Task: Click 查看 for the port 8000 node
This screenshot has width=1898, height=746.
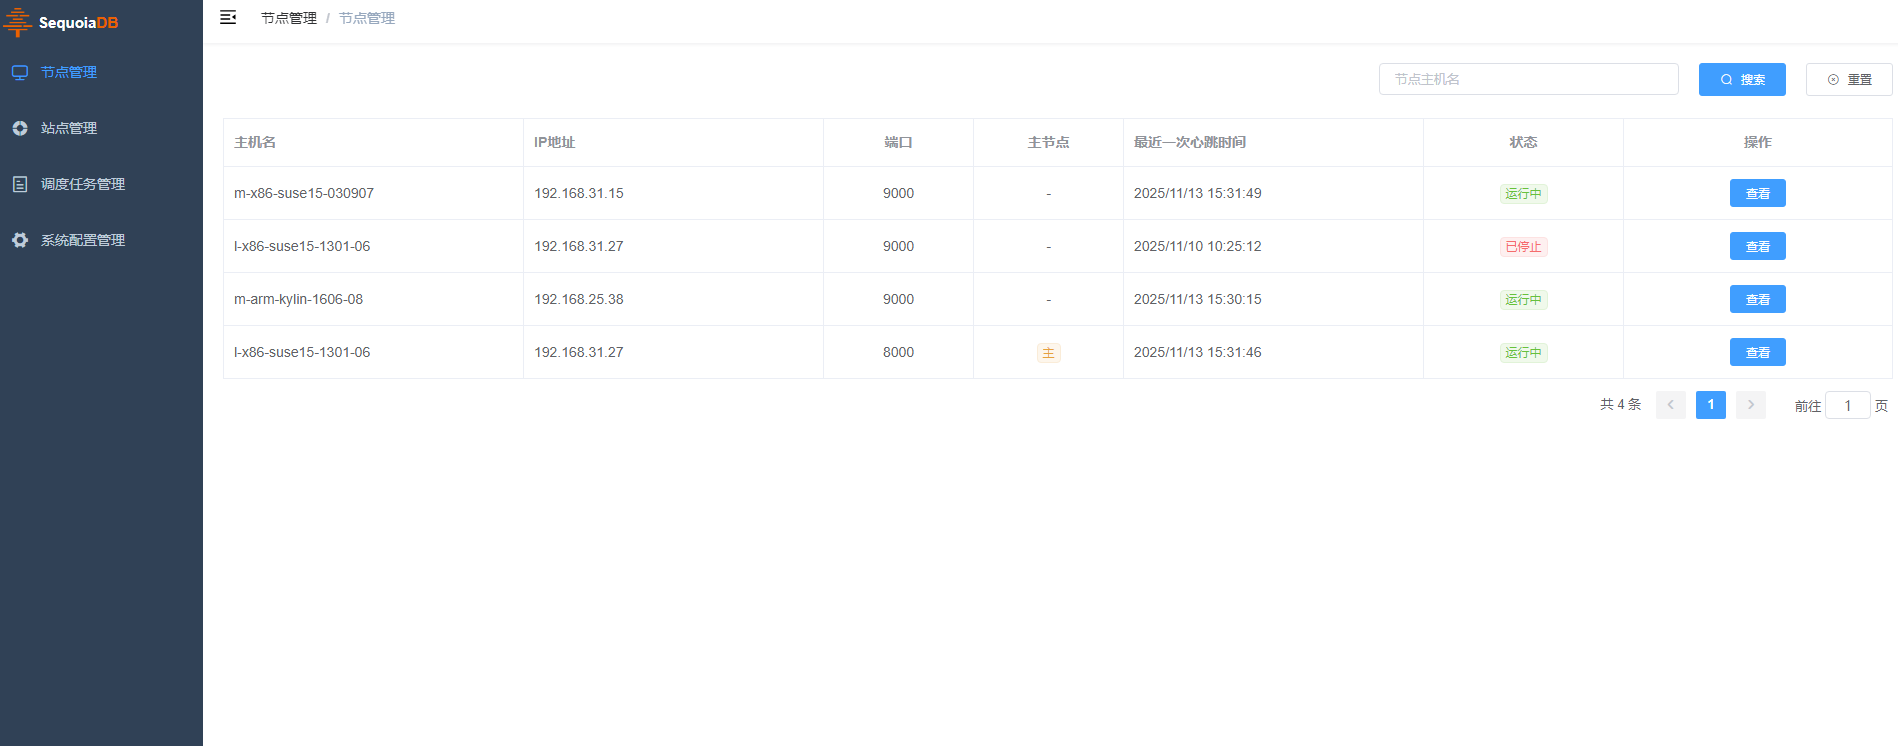Action: tap(1757, 352)
